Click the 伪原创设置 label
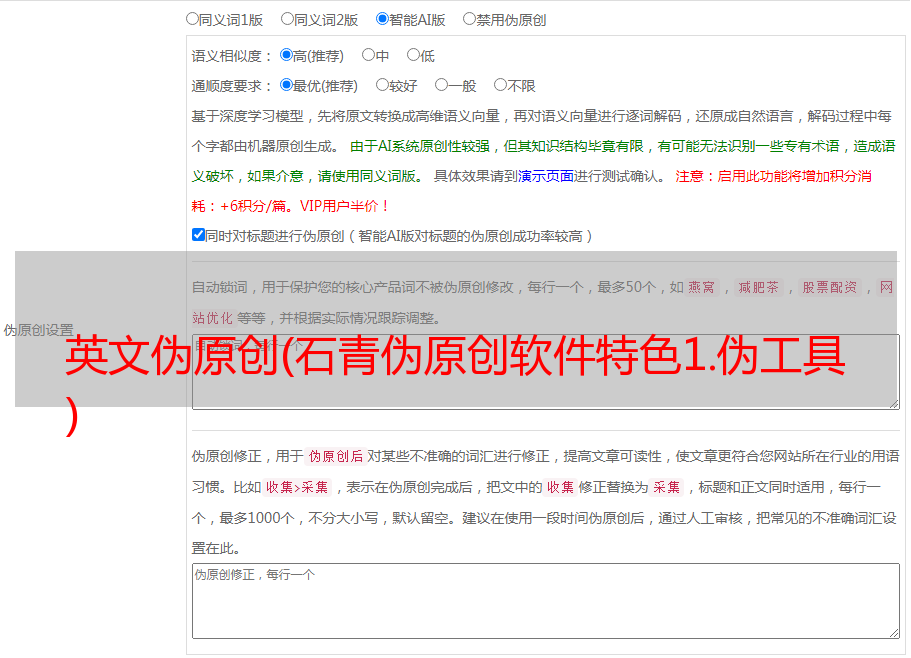This screenshot has width=911, height=658. (x=38, y=330)
